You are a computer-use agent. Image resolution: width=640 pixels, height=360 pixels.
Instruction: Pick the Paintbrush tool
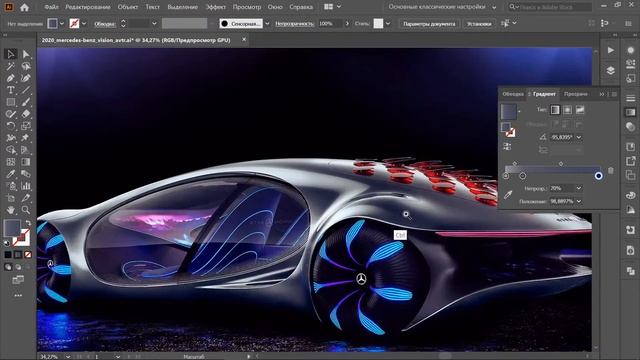pyautogui.click(x=26, y=102)
